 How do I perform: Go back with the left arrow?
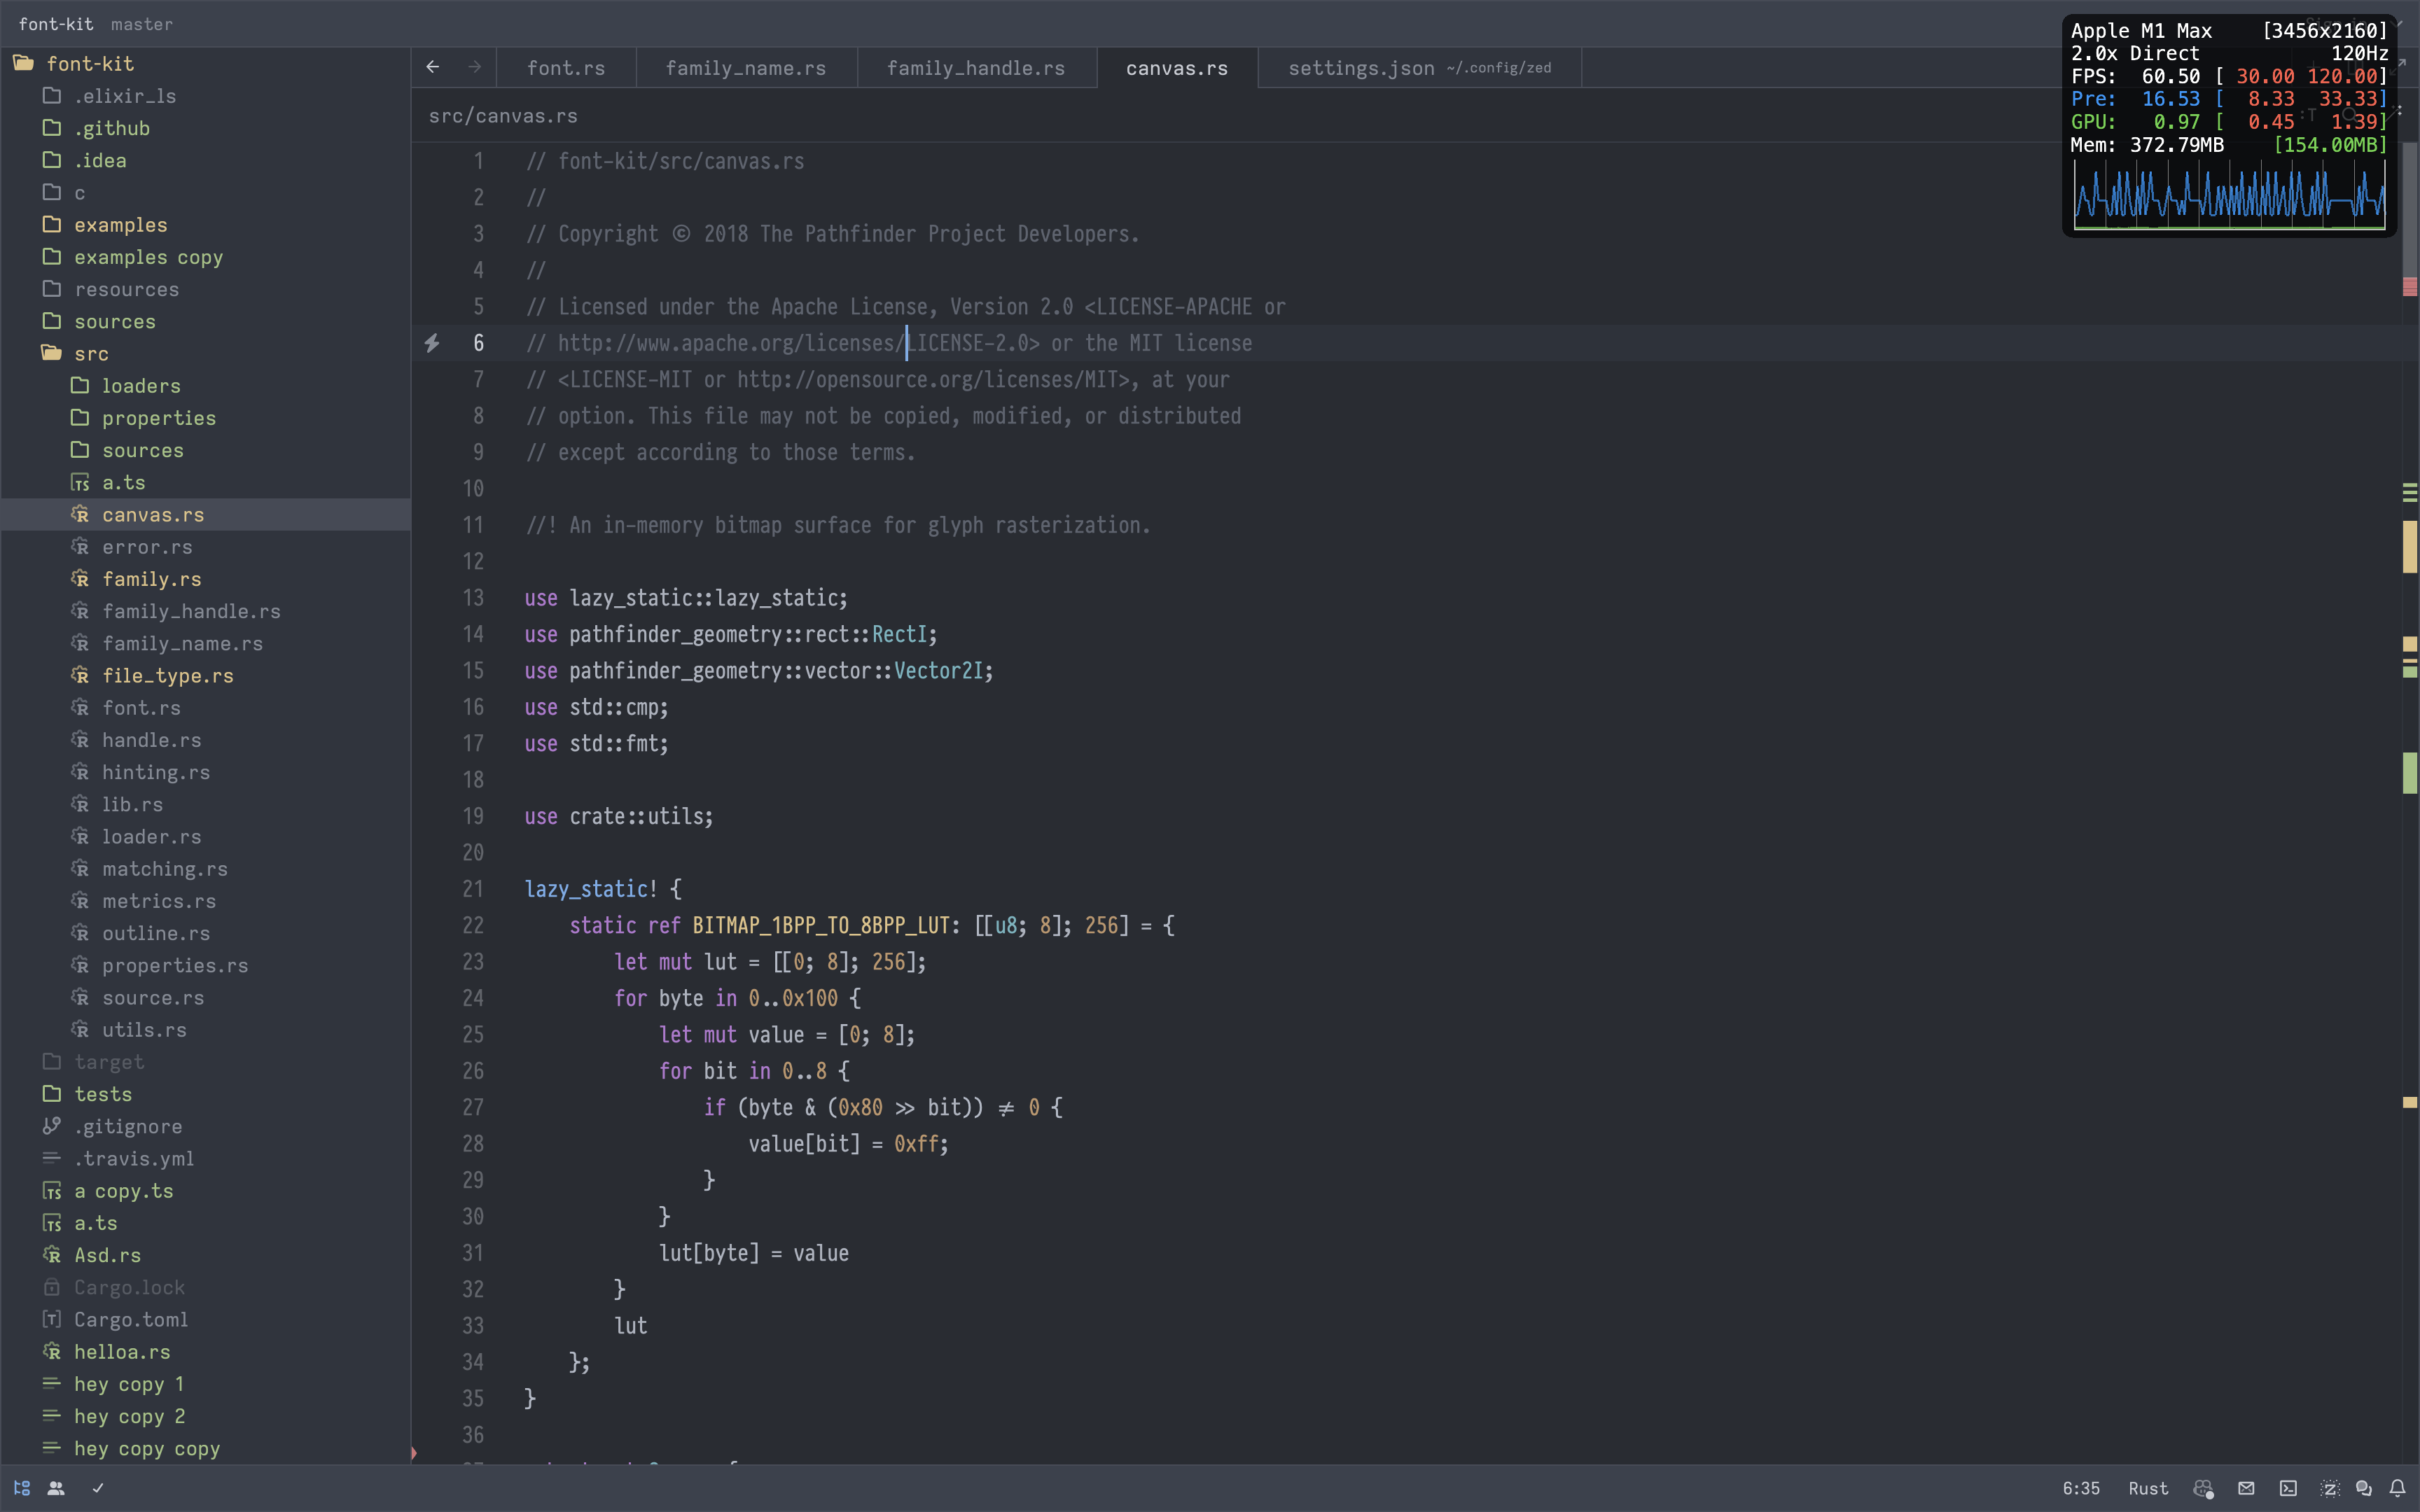[433, 67]
